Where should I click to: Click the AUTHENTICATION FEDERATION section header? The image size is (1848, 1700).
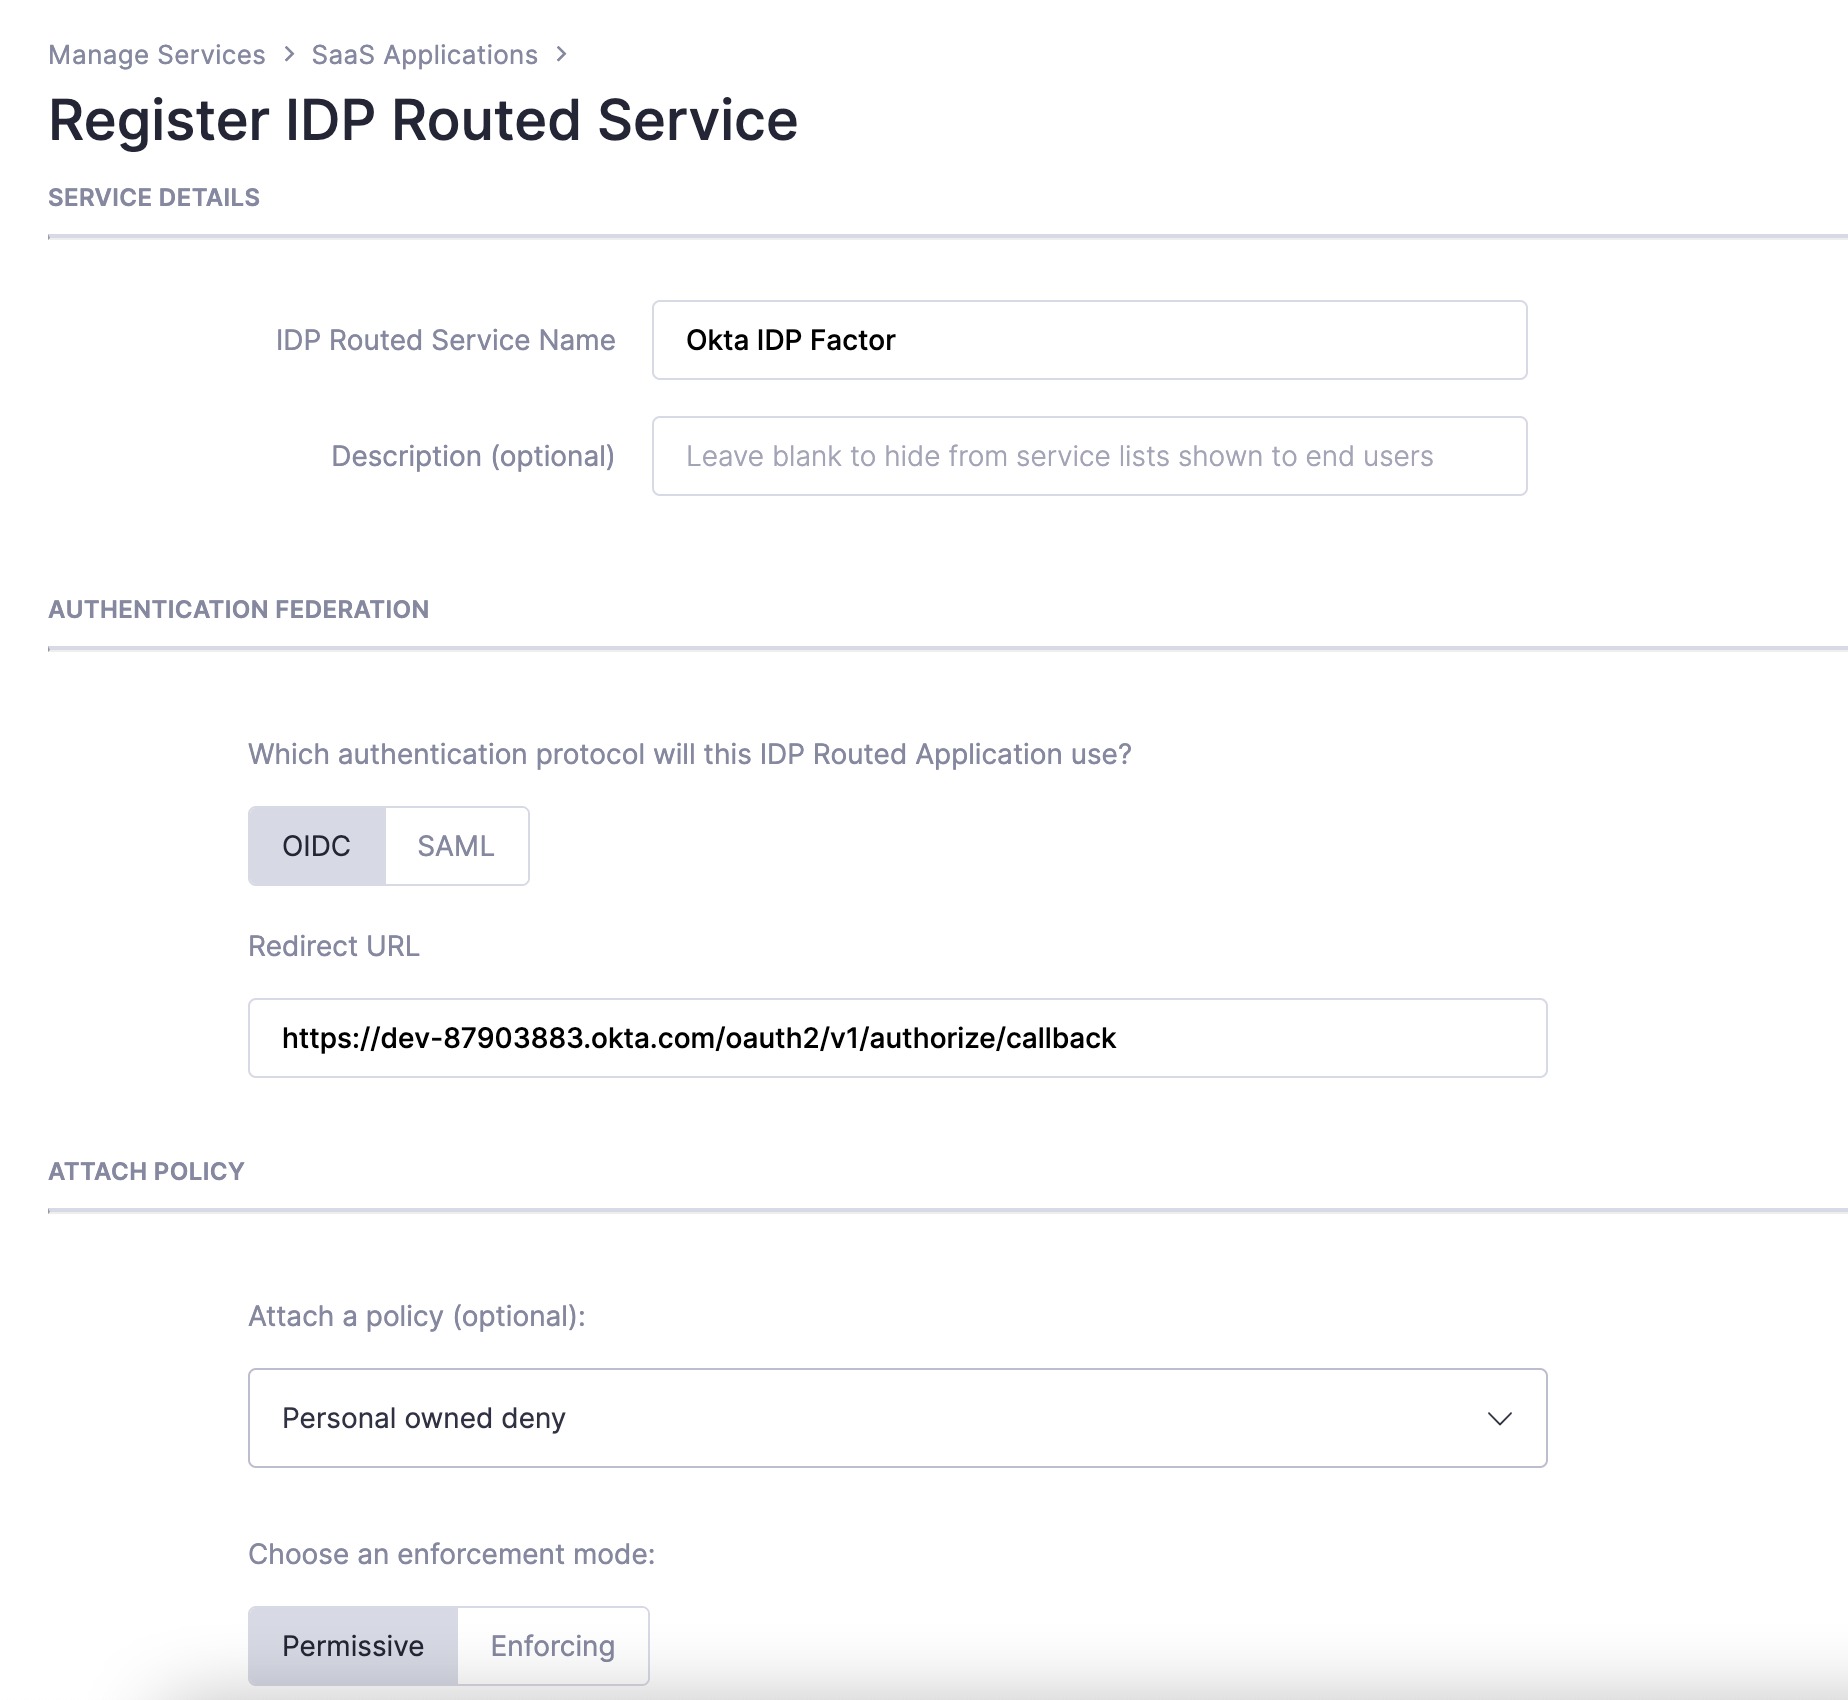click(239, 610)
